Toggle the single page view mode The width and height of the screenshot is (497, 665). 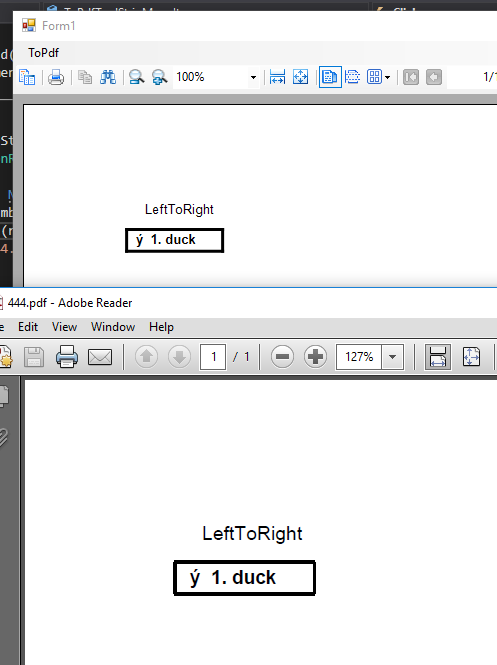(x=330, y=78)
